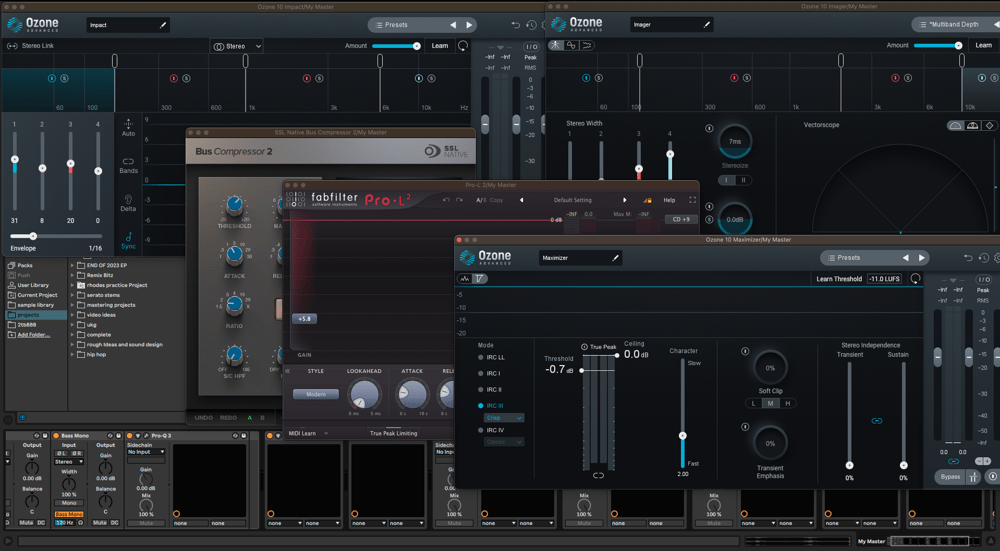
Task: Select the IRC LL mode radio button
Action: (480, 358)
